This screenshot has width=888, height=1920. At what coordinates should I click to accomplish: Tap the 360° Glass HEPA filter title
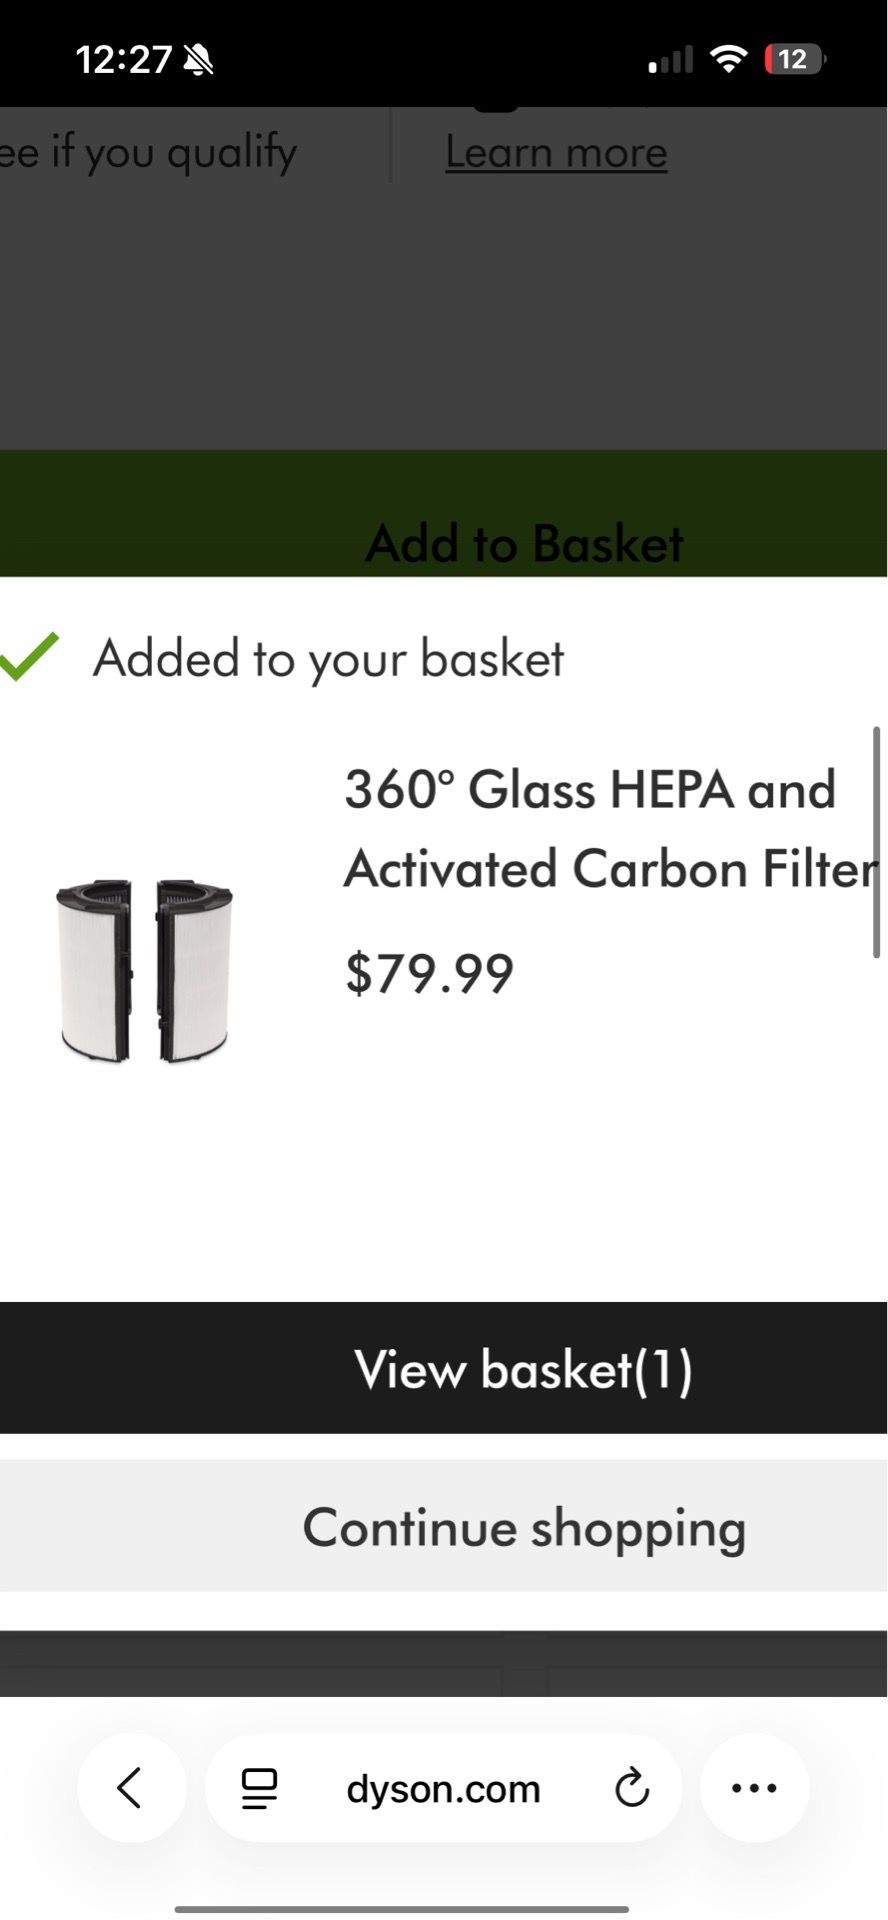click(610, 828)
